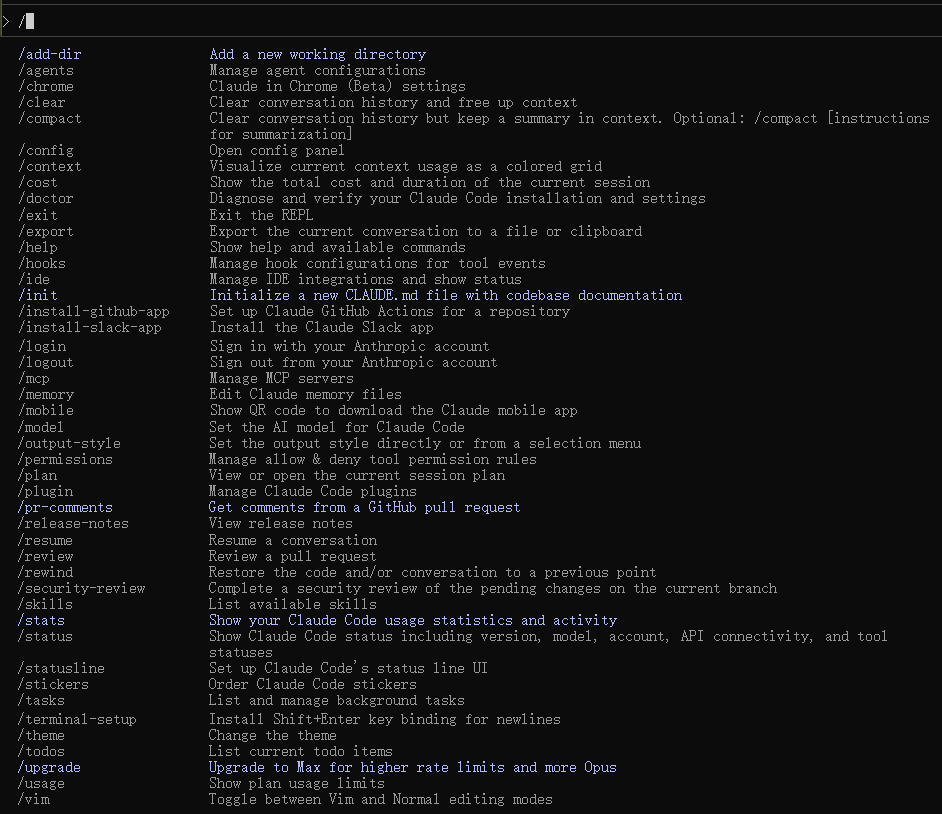Select the /compact command
Screen dimensions: 942x814
point(50,118)
